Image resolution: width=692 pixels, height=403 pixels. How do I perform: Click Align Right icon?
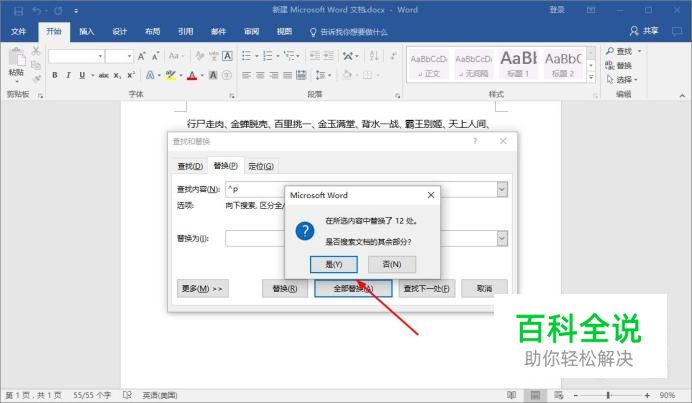coord(274,75)
